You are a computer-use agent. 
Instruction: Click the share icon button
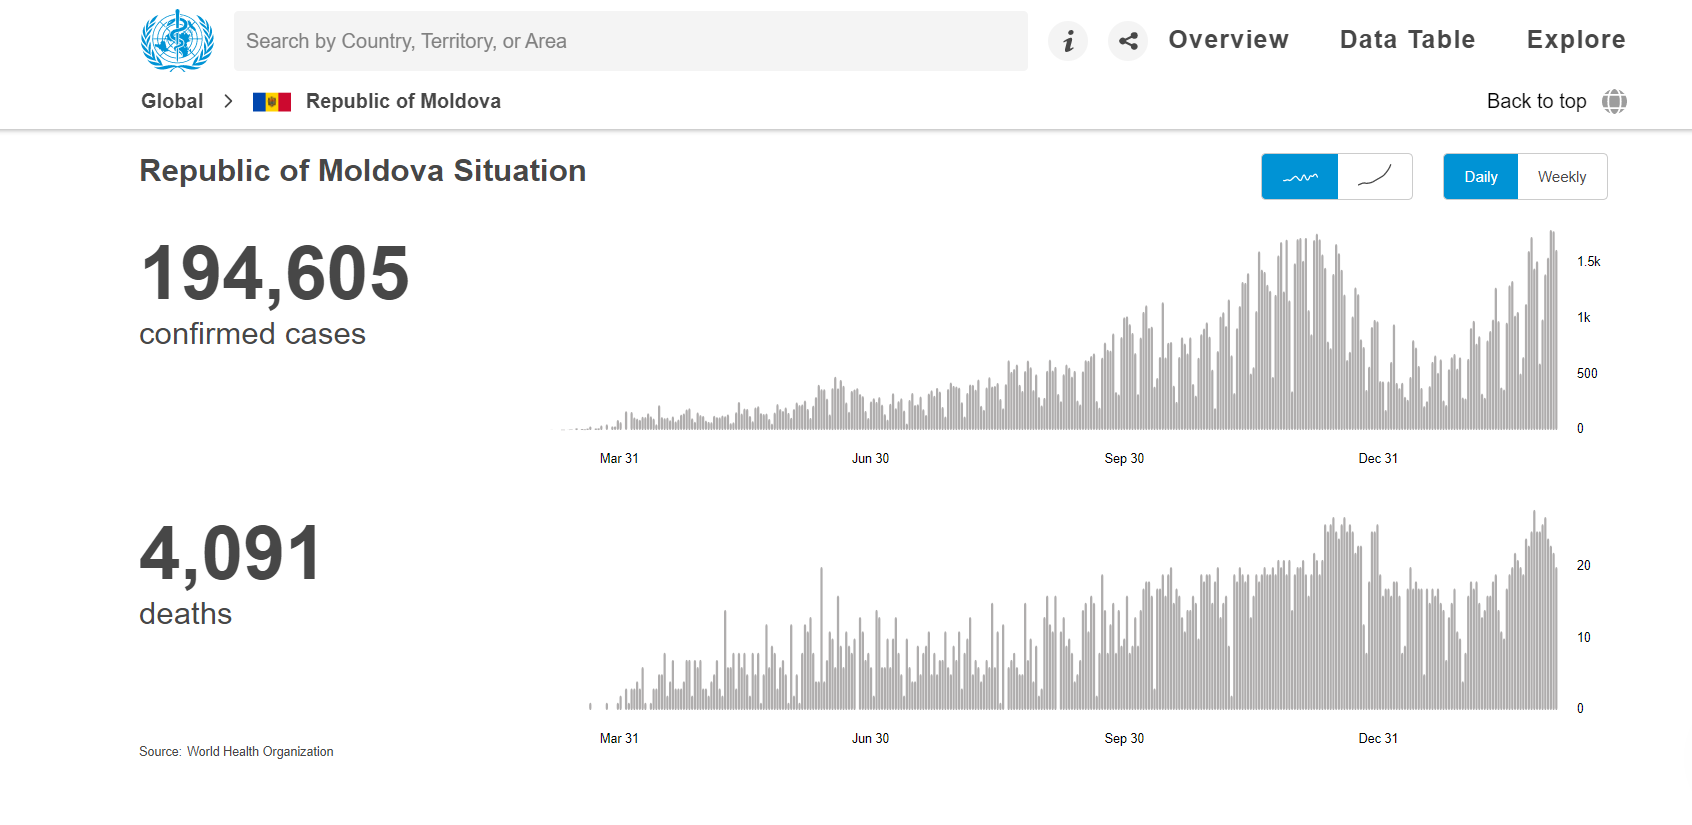point(1128,41)
